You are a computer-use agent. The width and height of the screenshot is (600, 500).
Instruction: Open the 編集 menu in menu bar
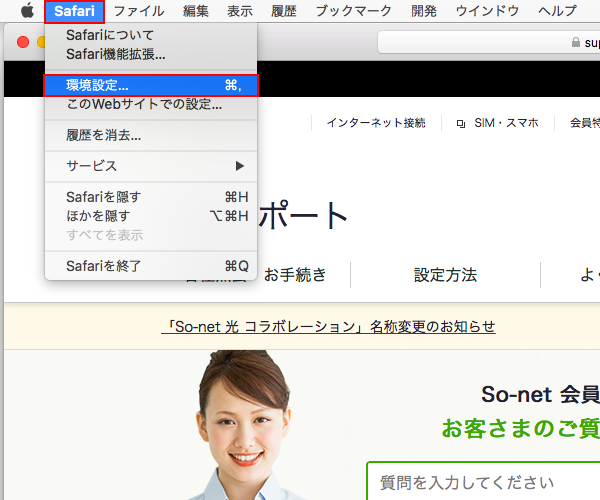pos(196,11)
